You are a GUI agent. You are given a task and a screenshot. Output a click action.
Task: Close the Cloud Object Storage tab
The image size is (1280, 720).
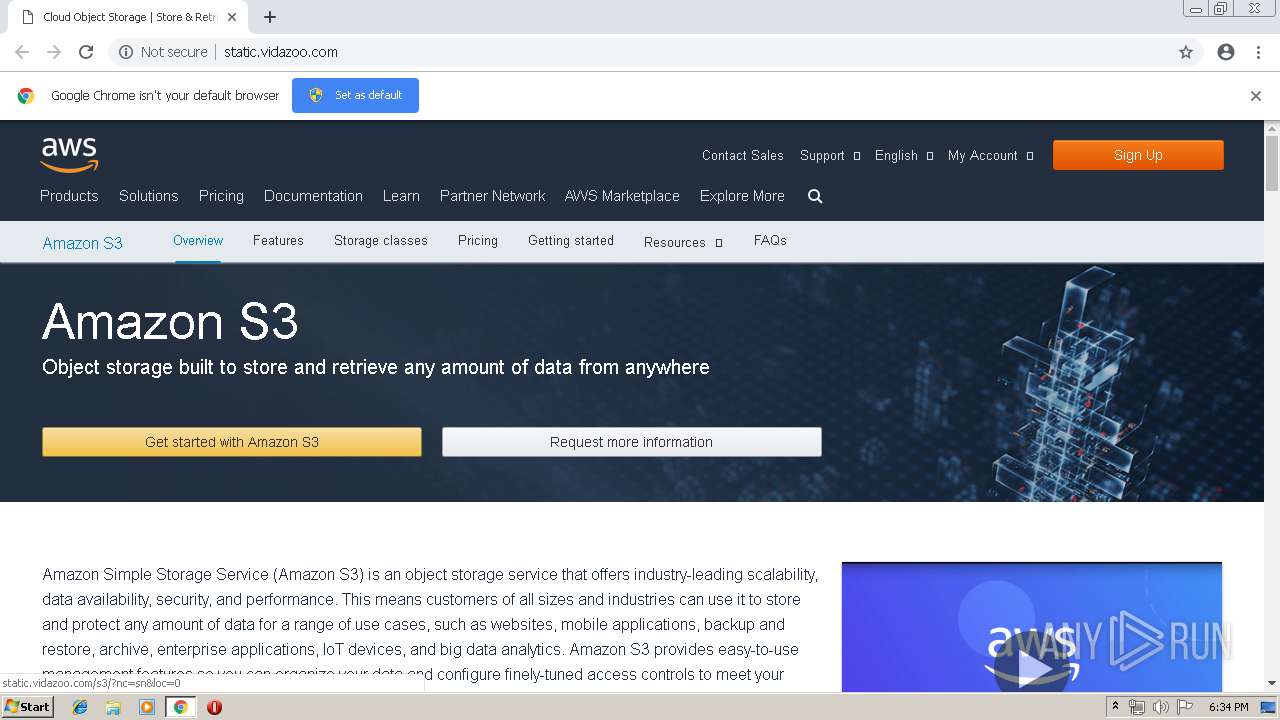pyautogui.click(x=231, y=17)
